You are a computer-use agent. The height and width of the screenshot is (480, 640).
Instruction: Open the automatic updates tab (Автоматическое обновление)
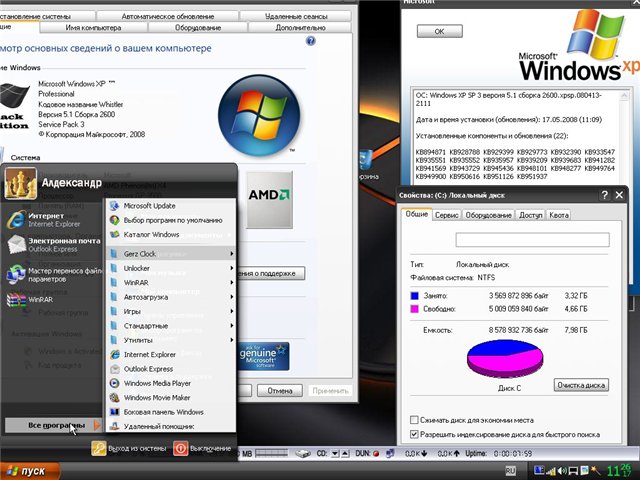pyautogui.click(x=168, y=16)
